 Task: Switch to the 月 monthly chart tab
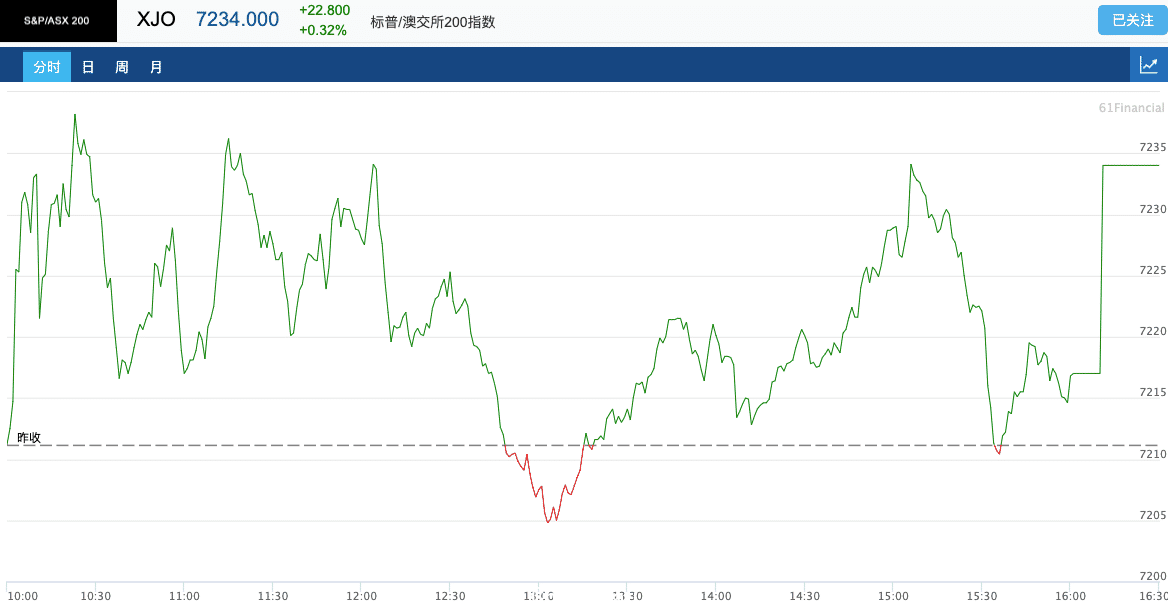(x=156, y=67)
